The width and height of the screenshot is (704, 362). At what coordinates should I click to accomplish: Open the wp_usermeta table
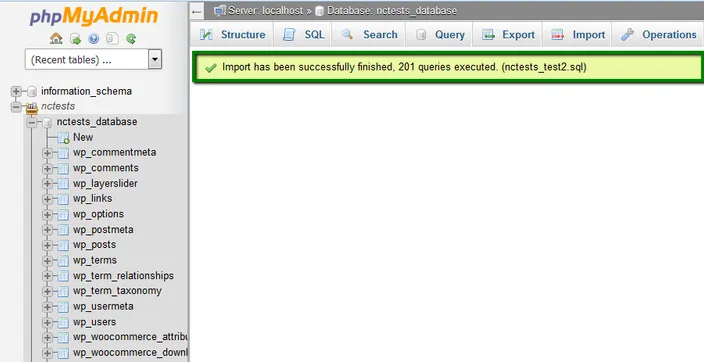tap(103, 307)
